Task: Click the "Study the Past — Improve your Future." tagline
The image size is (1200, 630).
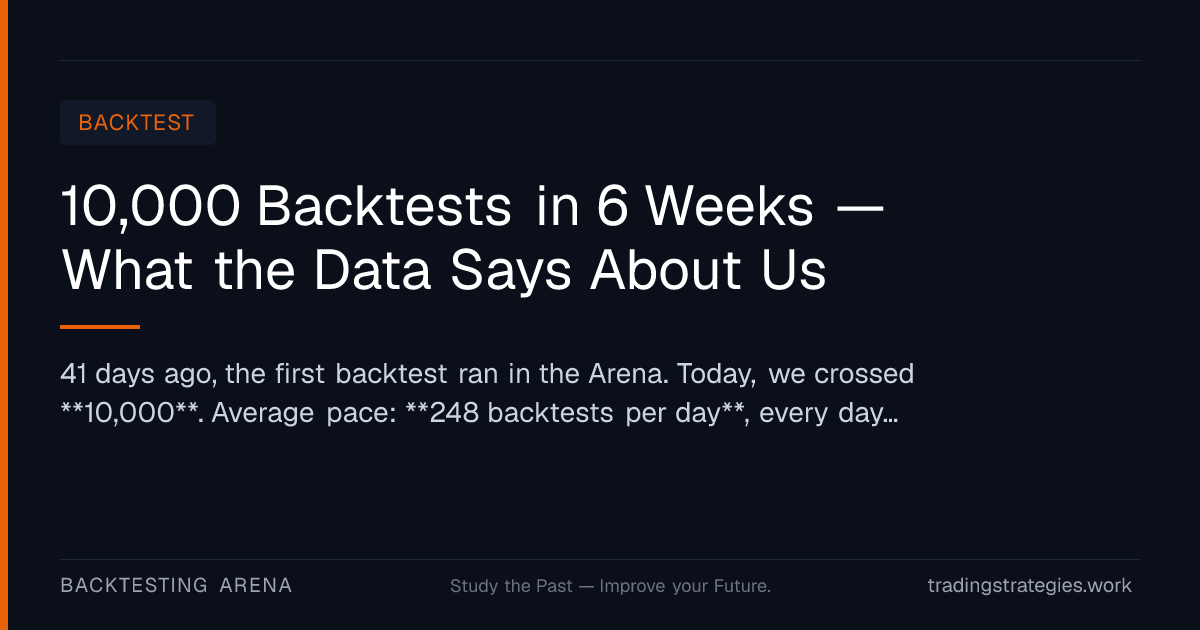Action: click(x=610, y=586)
